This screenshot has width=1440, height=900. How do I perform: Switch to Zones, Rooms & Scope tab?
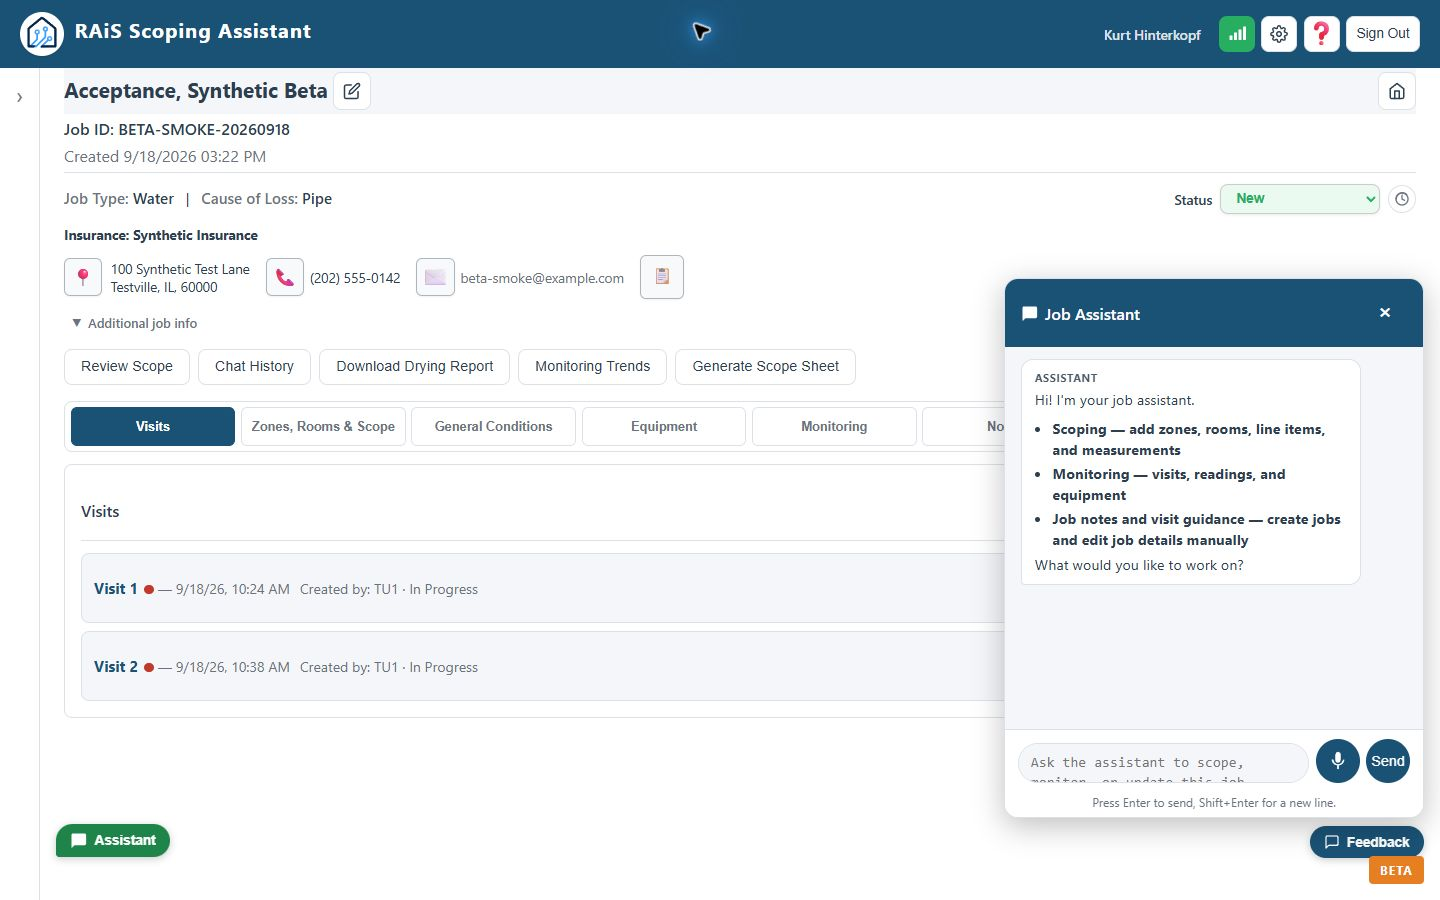pyautogui.click(x=323, y=426)
